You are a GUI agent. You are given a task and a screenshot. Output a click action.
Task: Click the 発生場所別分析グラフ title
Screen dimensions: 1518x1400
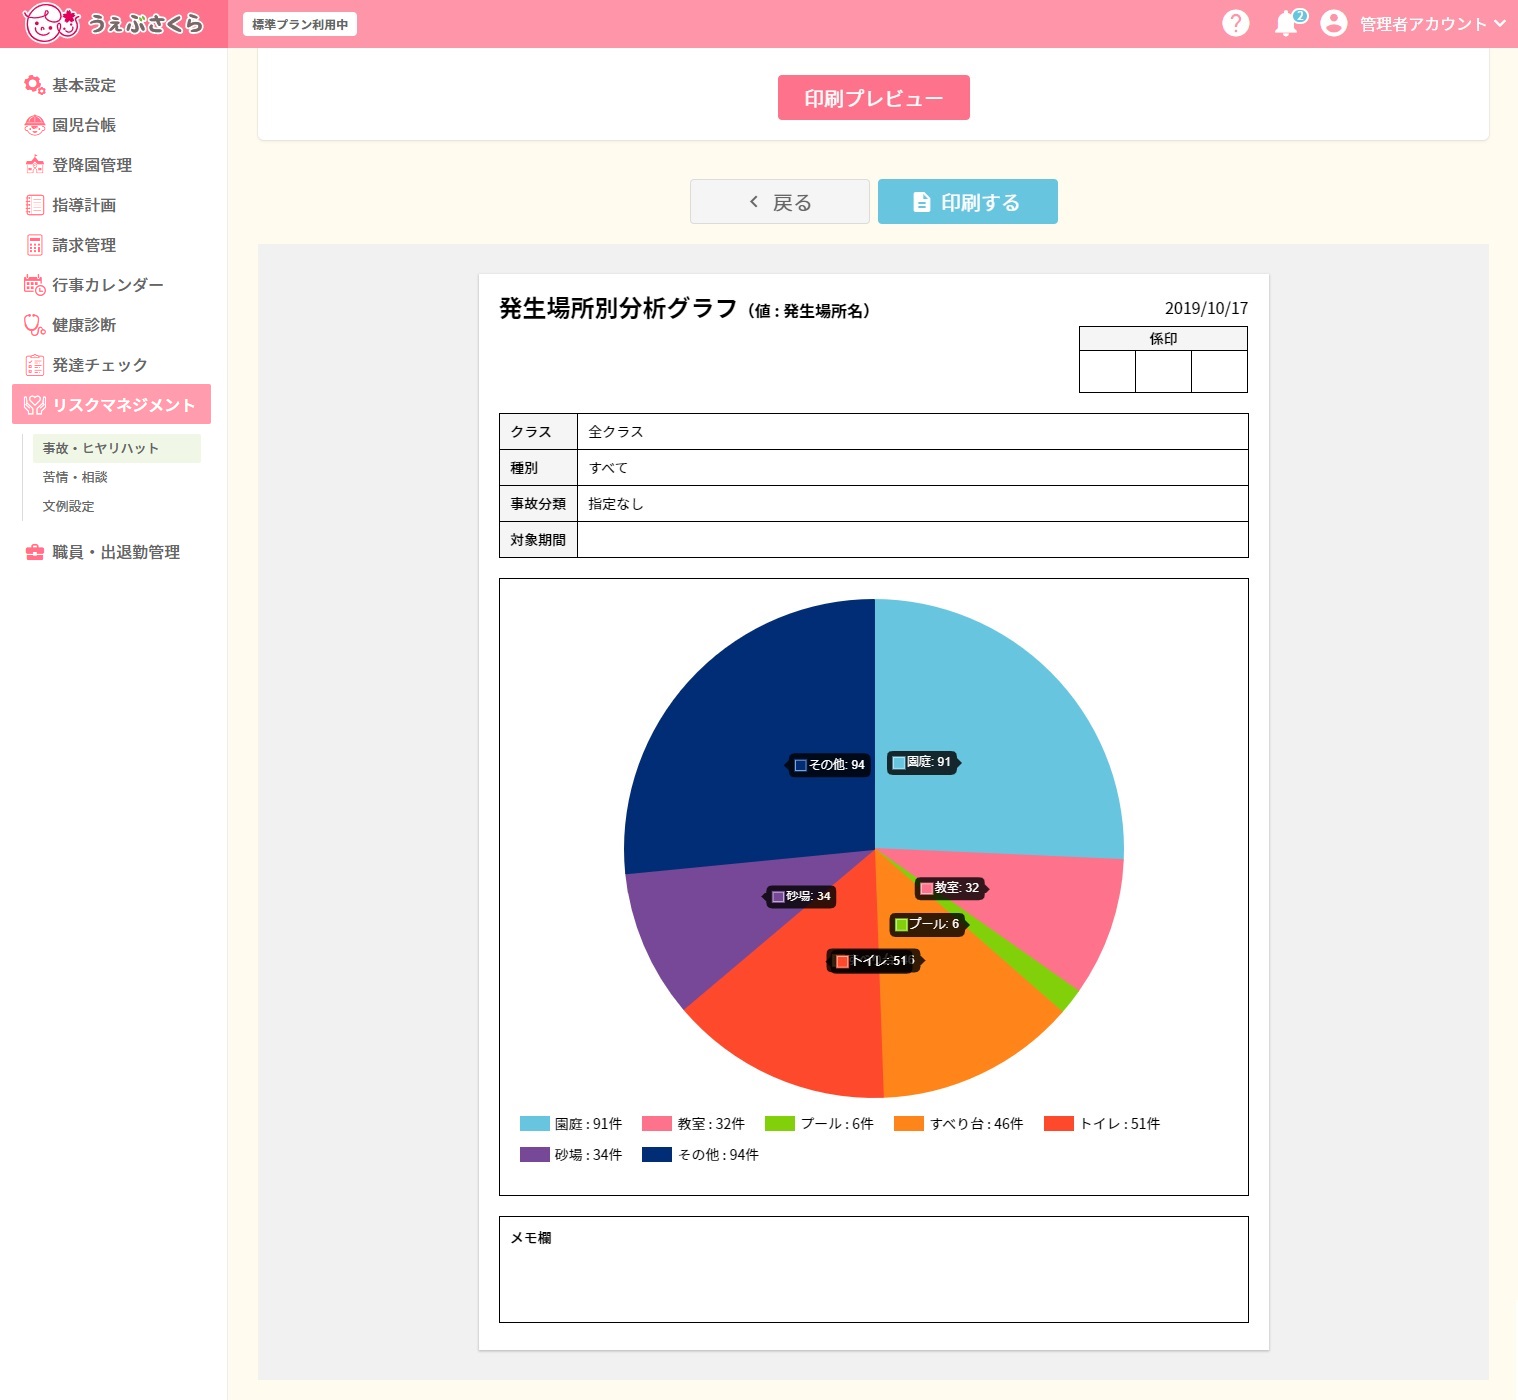[618, 308]
